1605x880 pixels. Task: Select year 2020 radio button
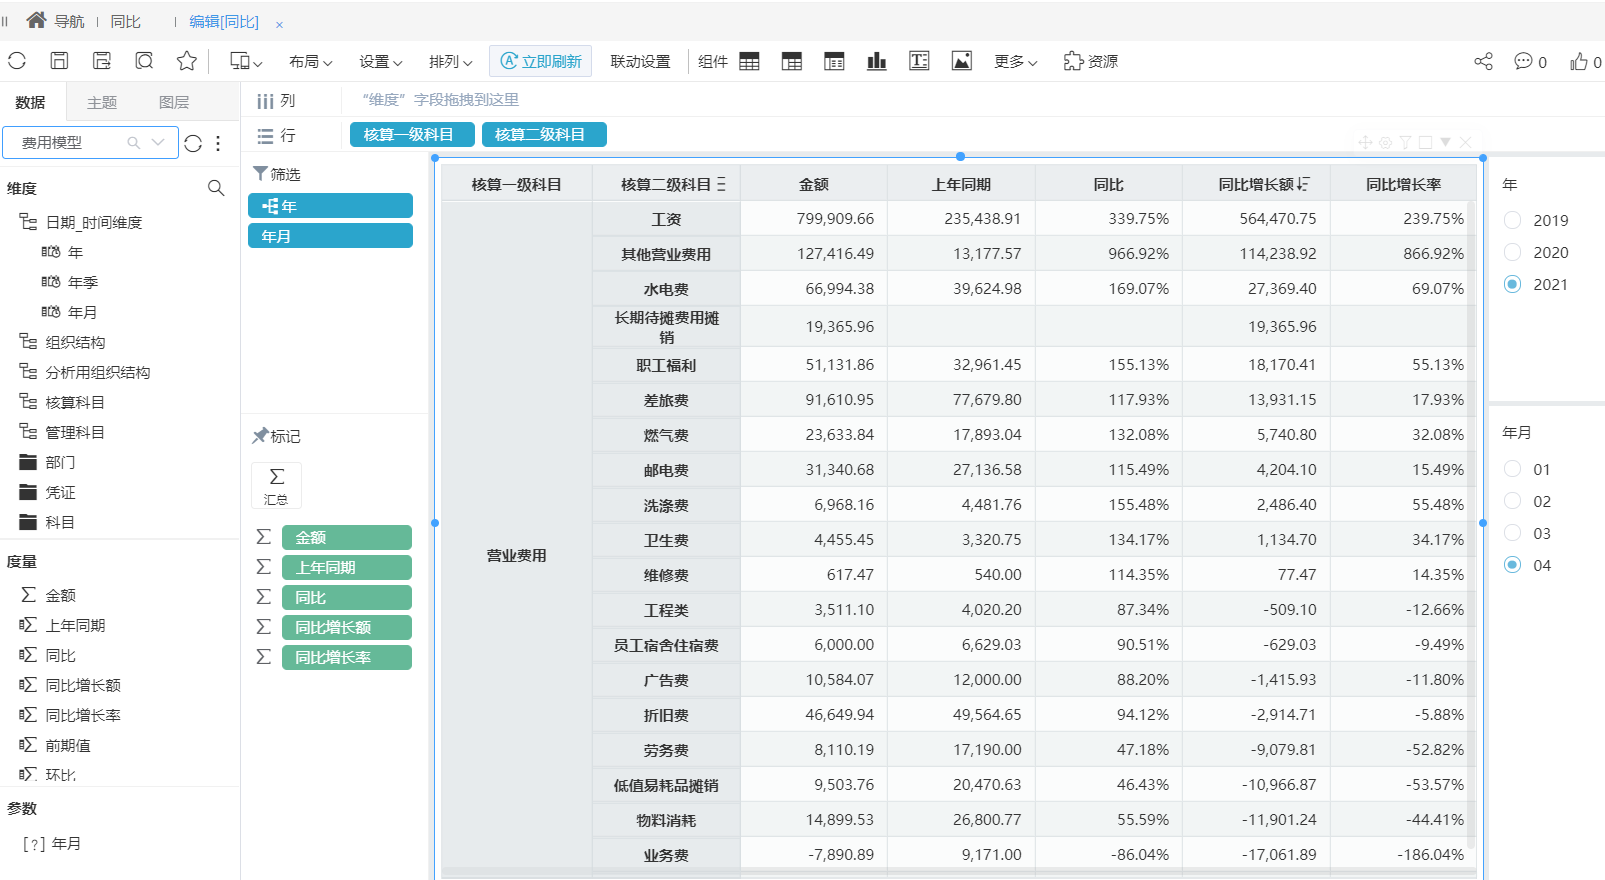pos(1512,252)
